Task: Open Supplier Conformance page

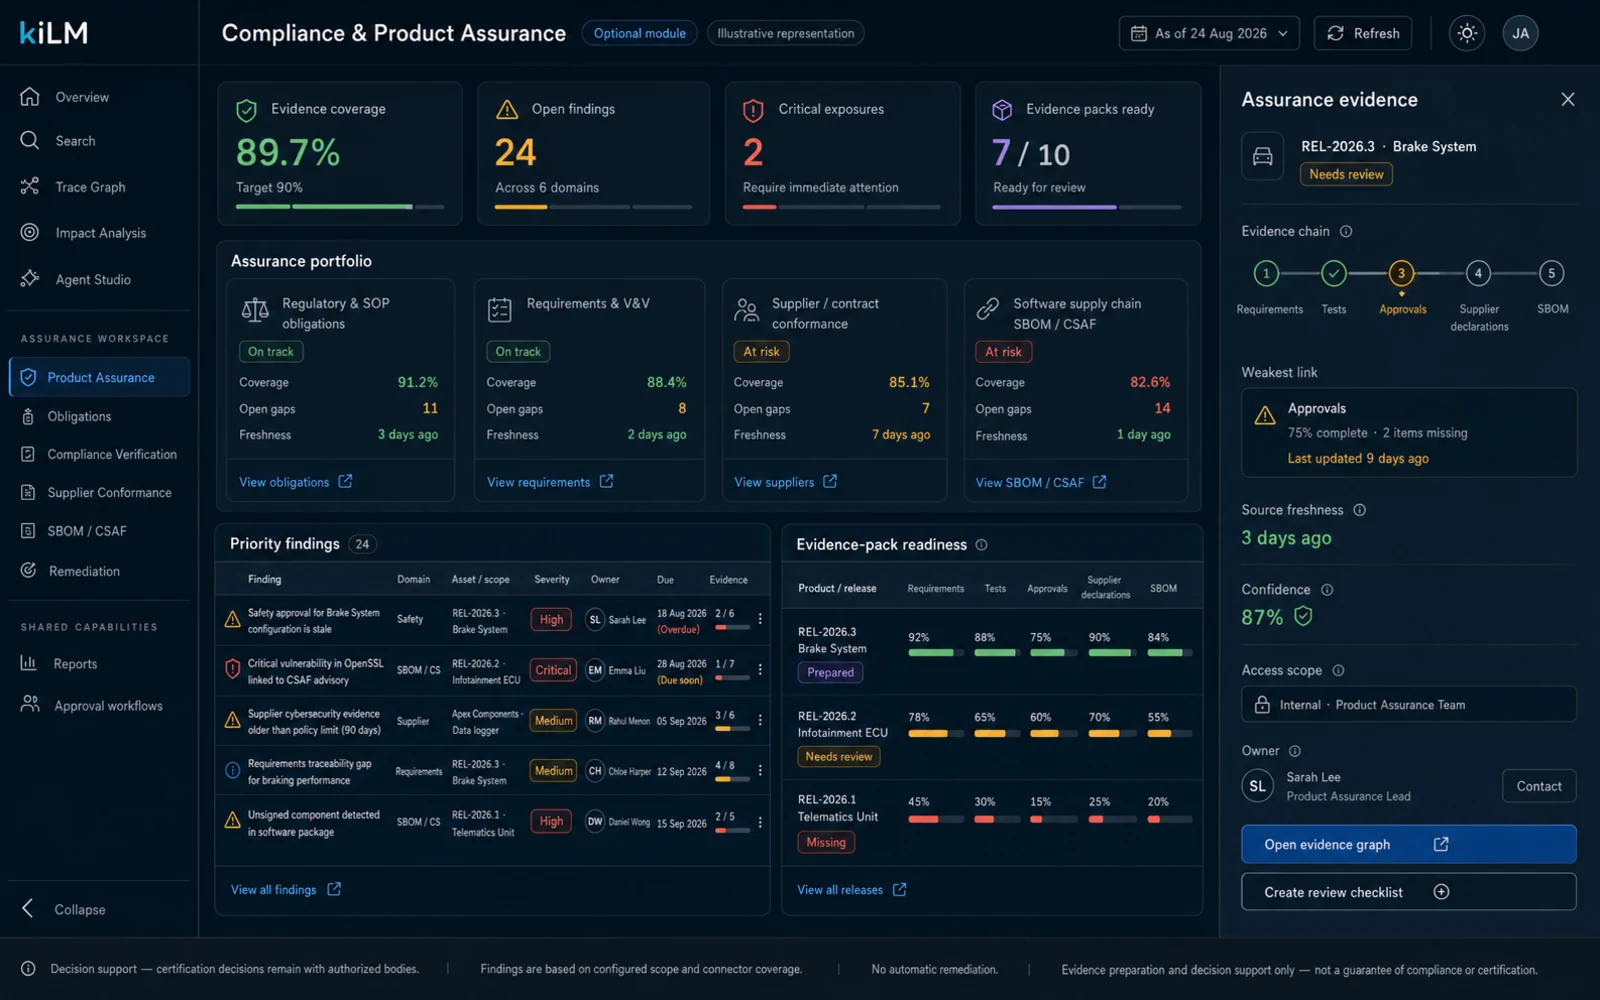Action: click(x=97, y=492)
